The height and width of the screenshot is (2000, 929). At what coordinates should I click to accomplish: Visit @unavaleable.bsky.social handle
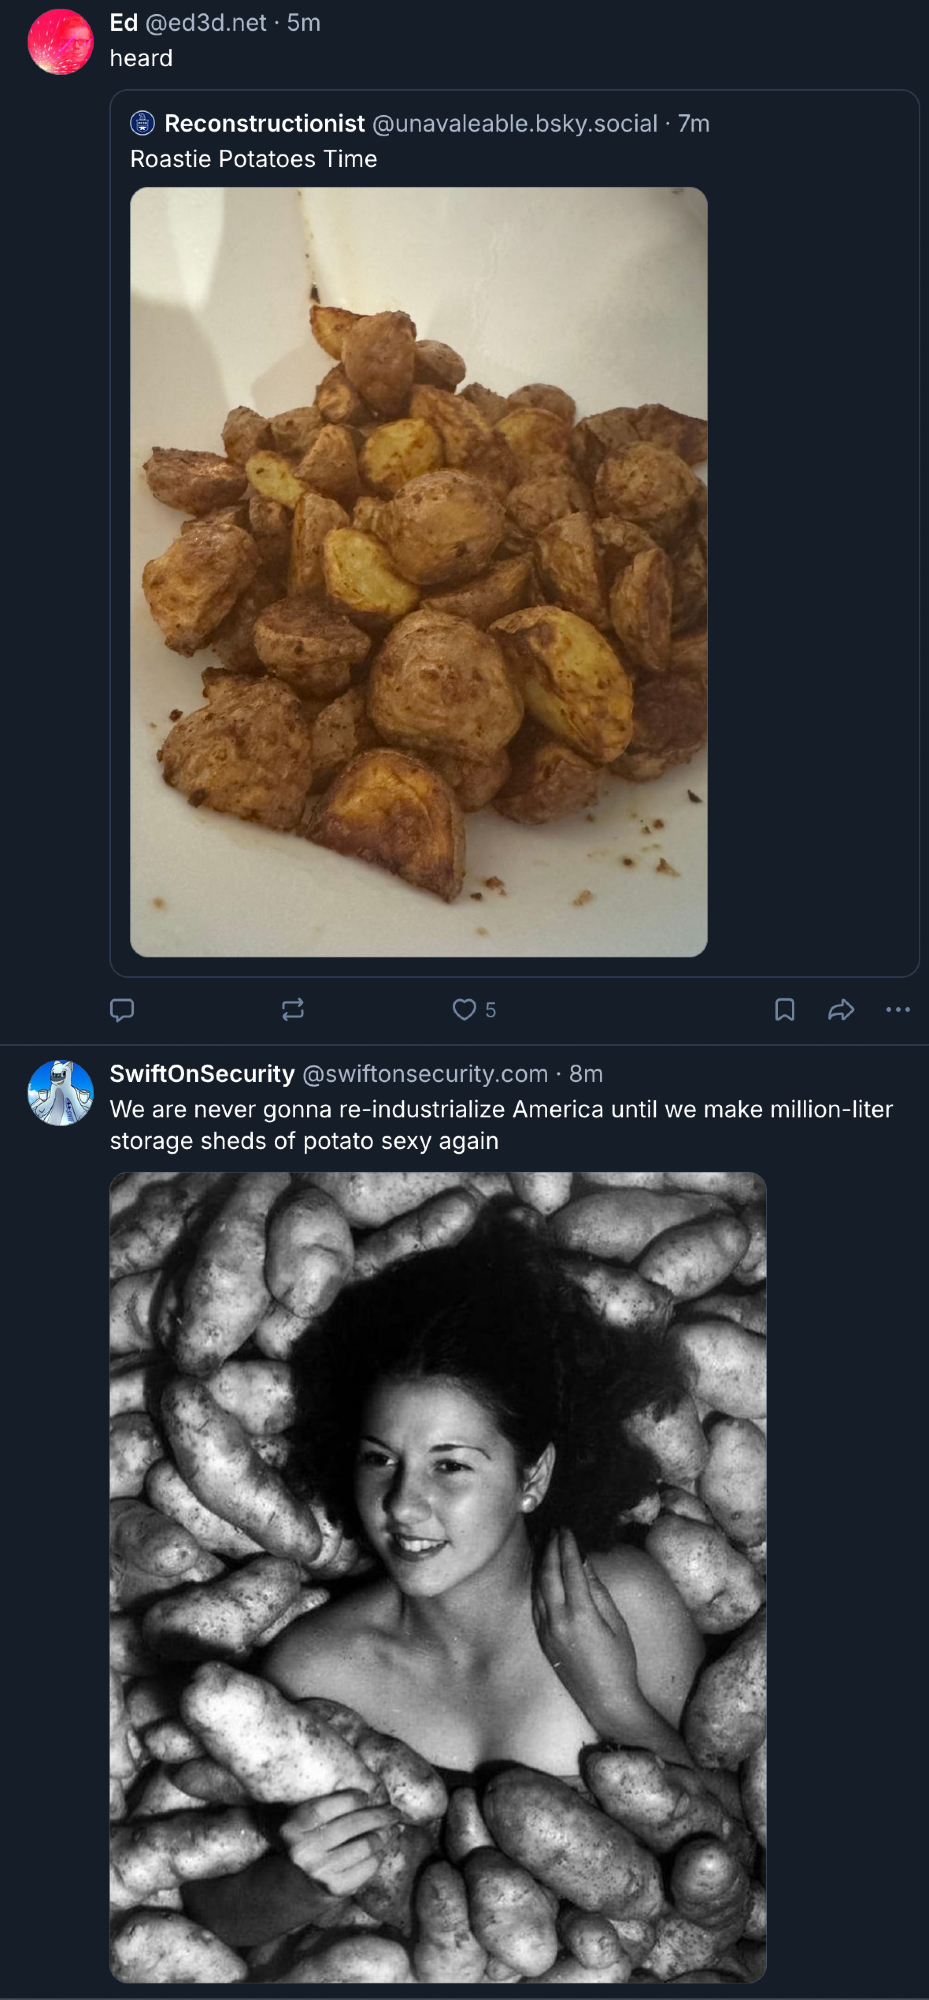pyautogui.click(x=515, y=124)
